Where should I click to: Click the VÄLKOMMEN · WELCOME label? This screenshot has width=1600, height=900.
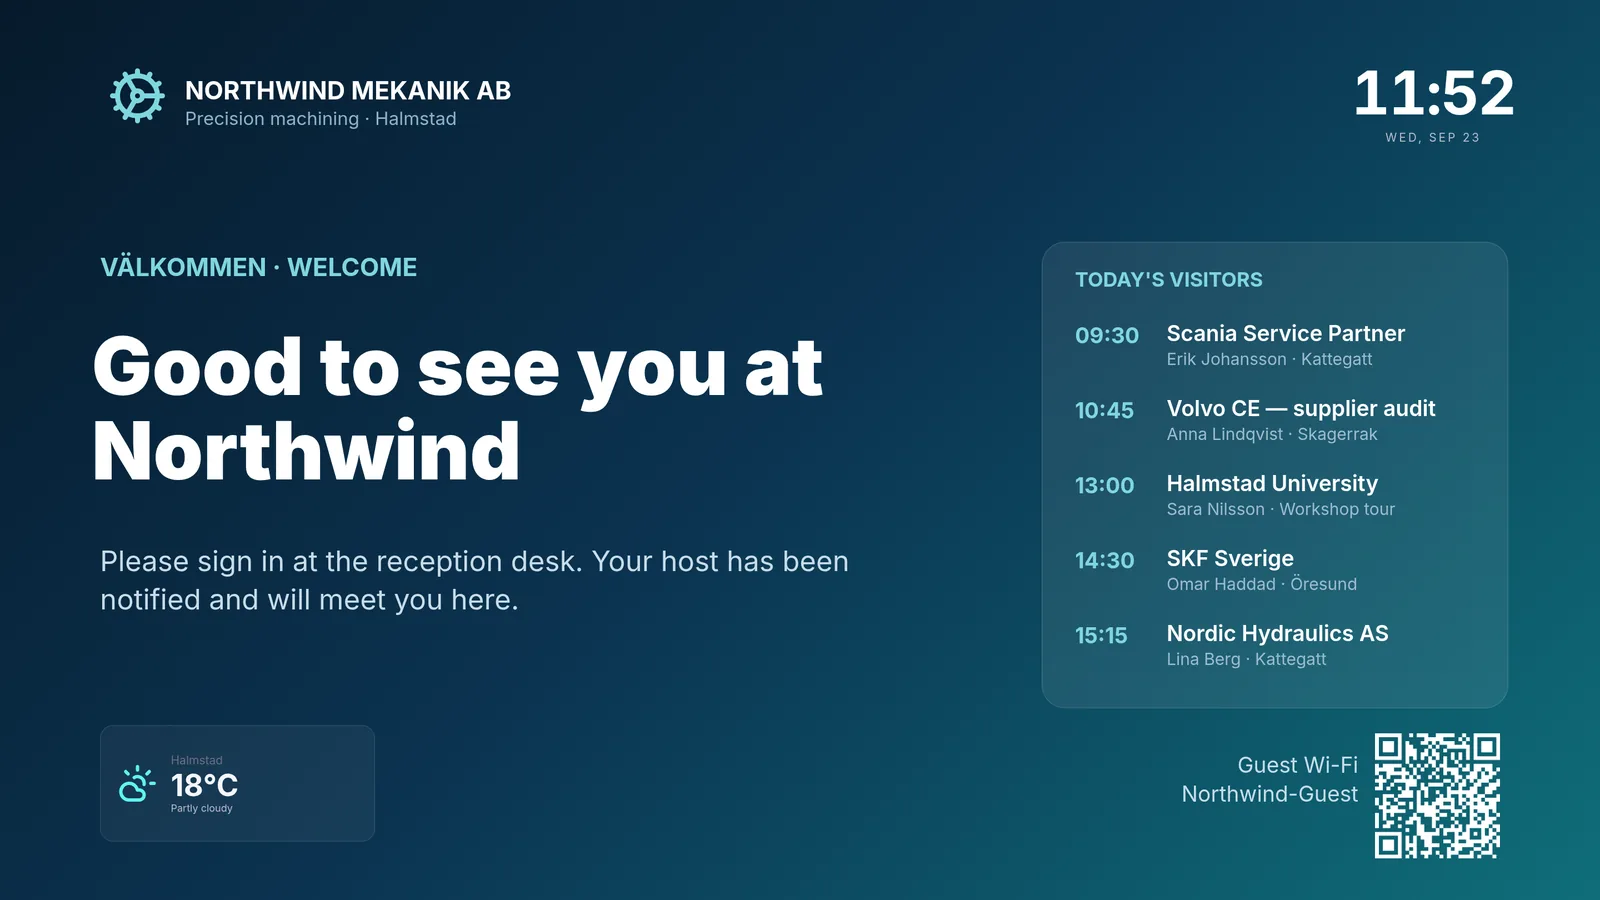259,267
